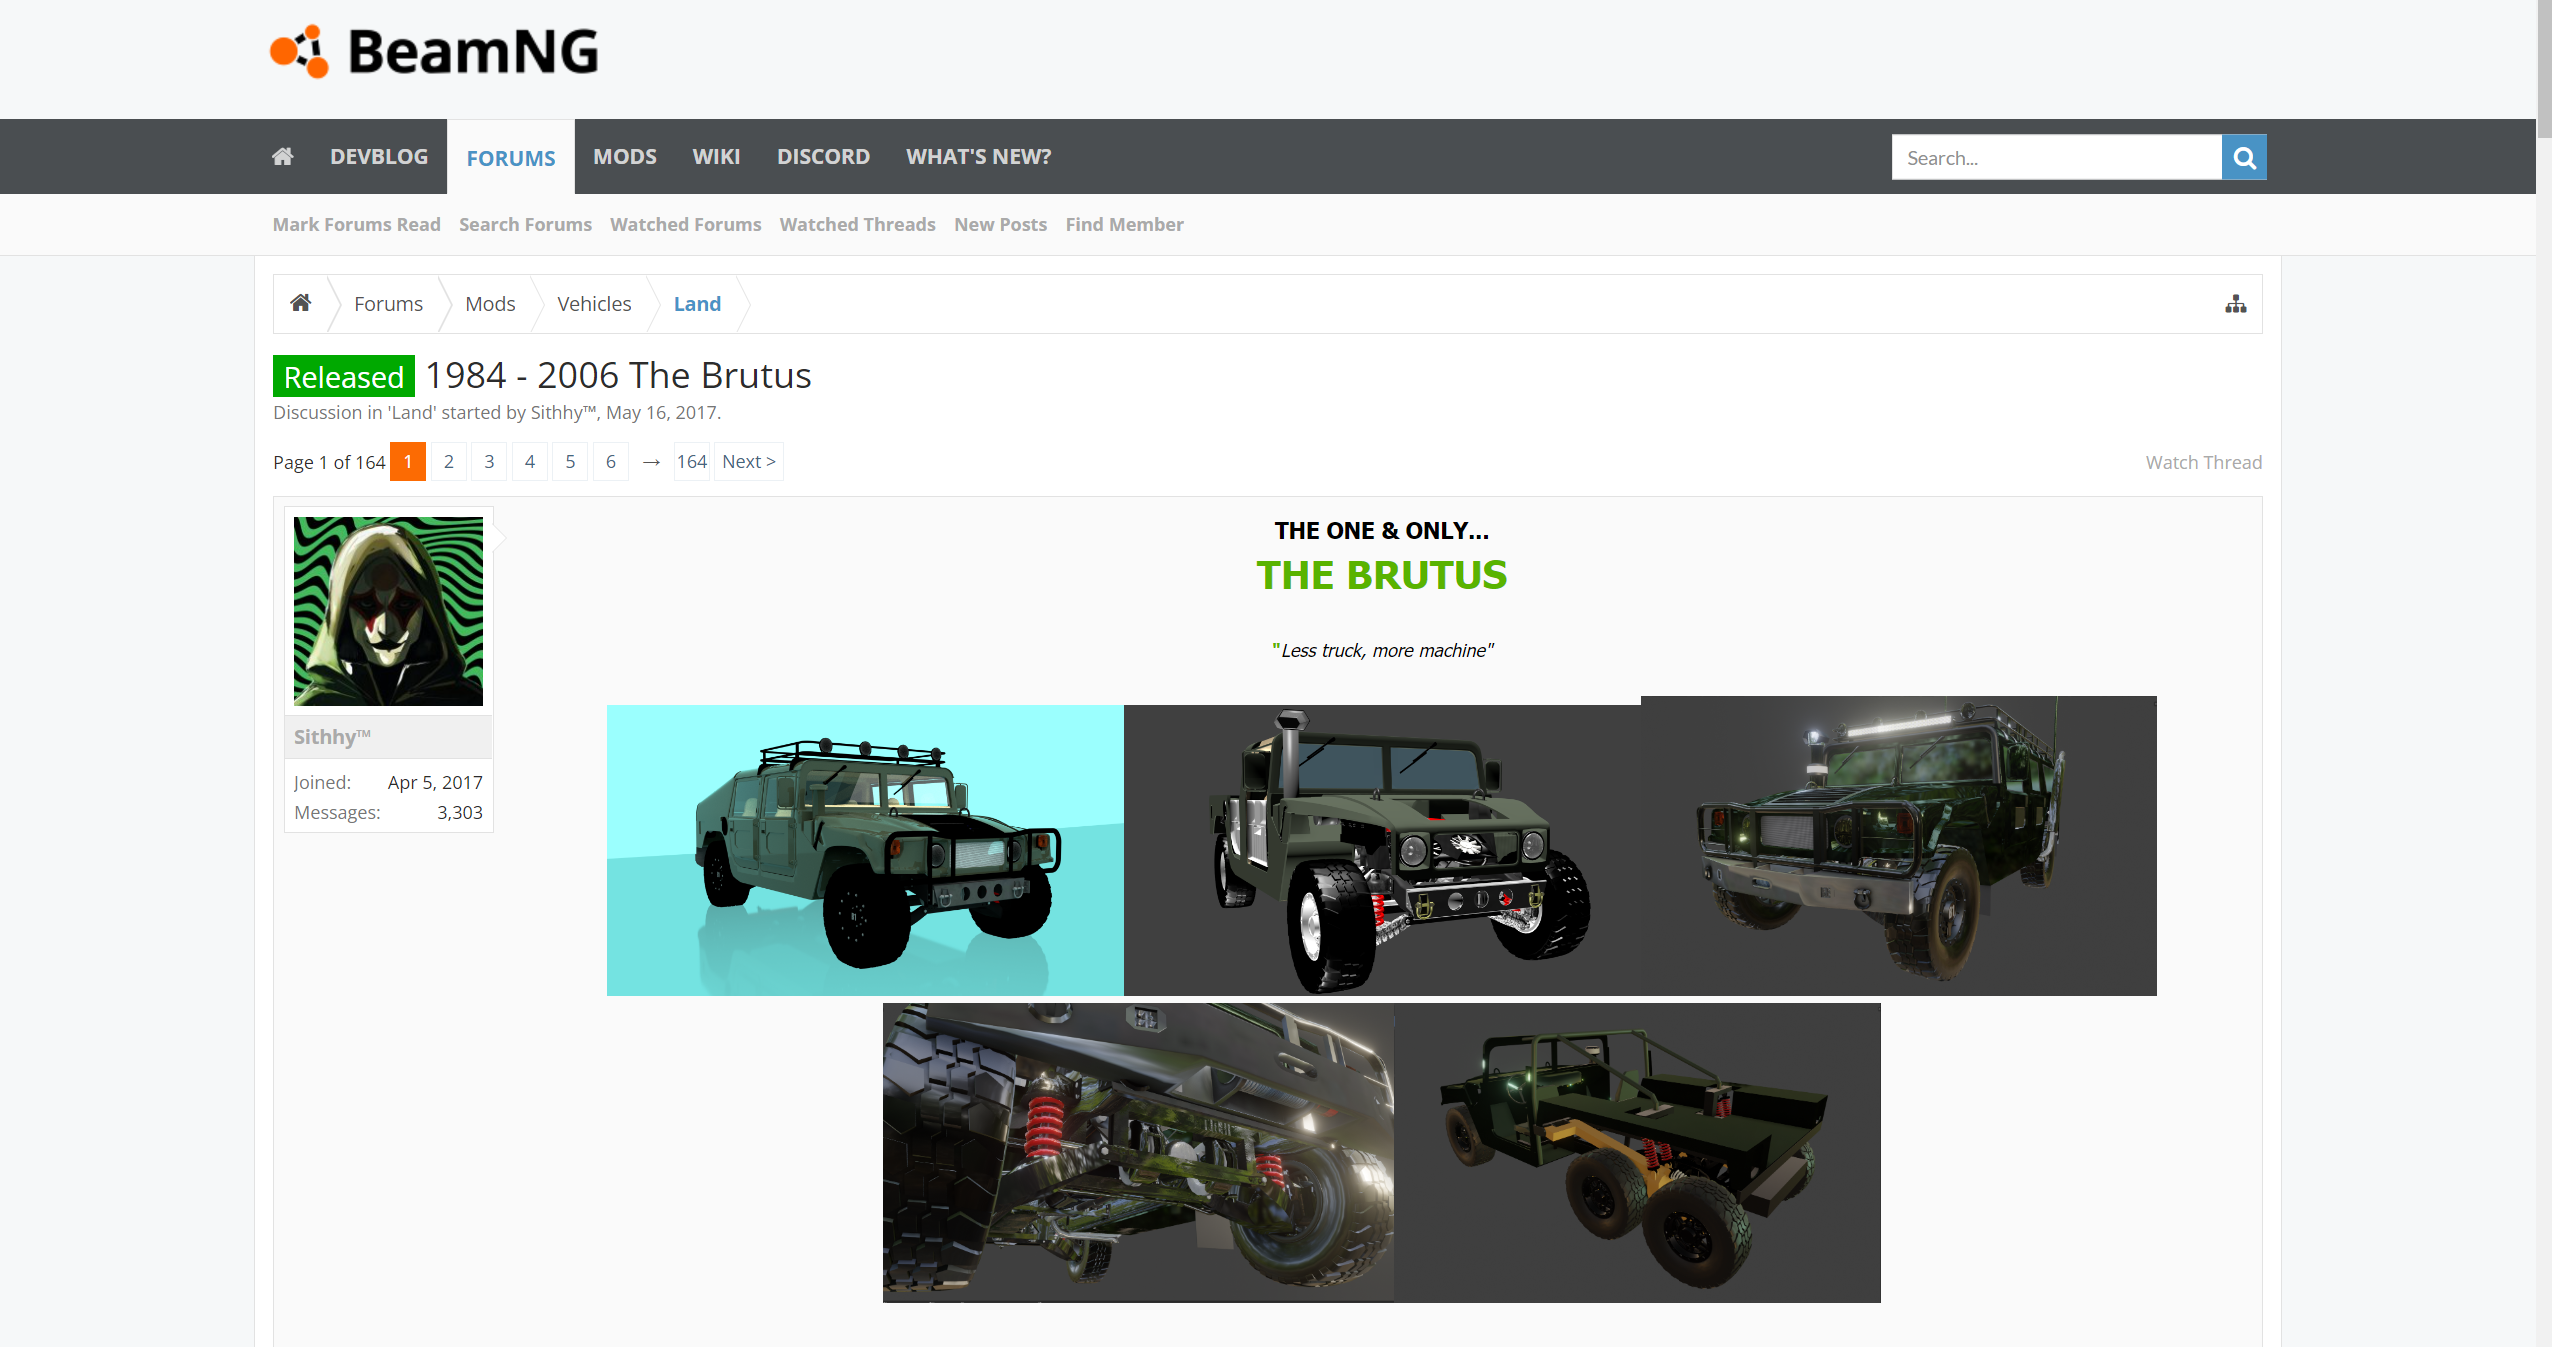Open Watched Forums link

[x=686, y=224]
